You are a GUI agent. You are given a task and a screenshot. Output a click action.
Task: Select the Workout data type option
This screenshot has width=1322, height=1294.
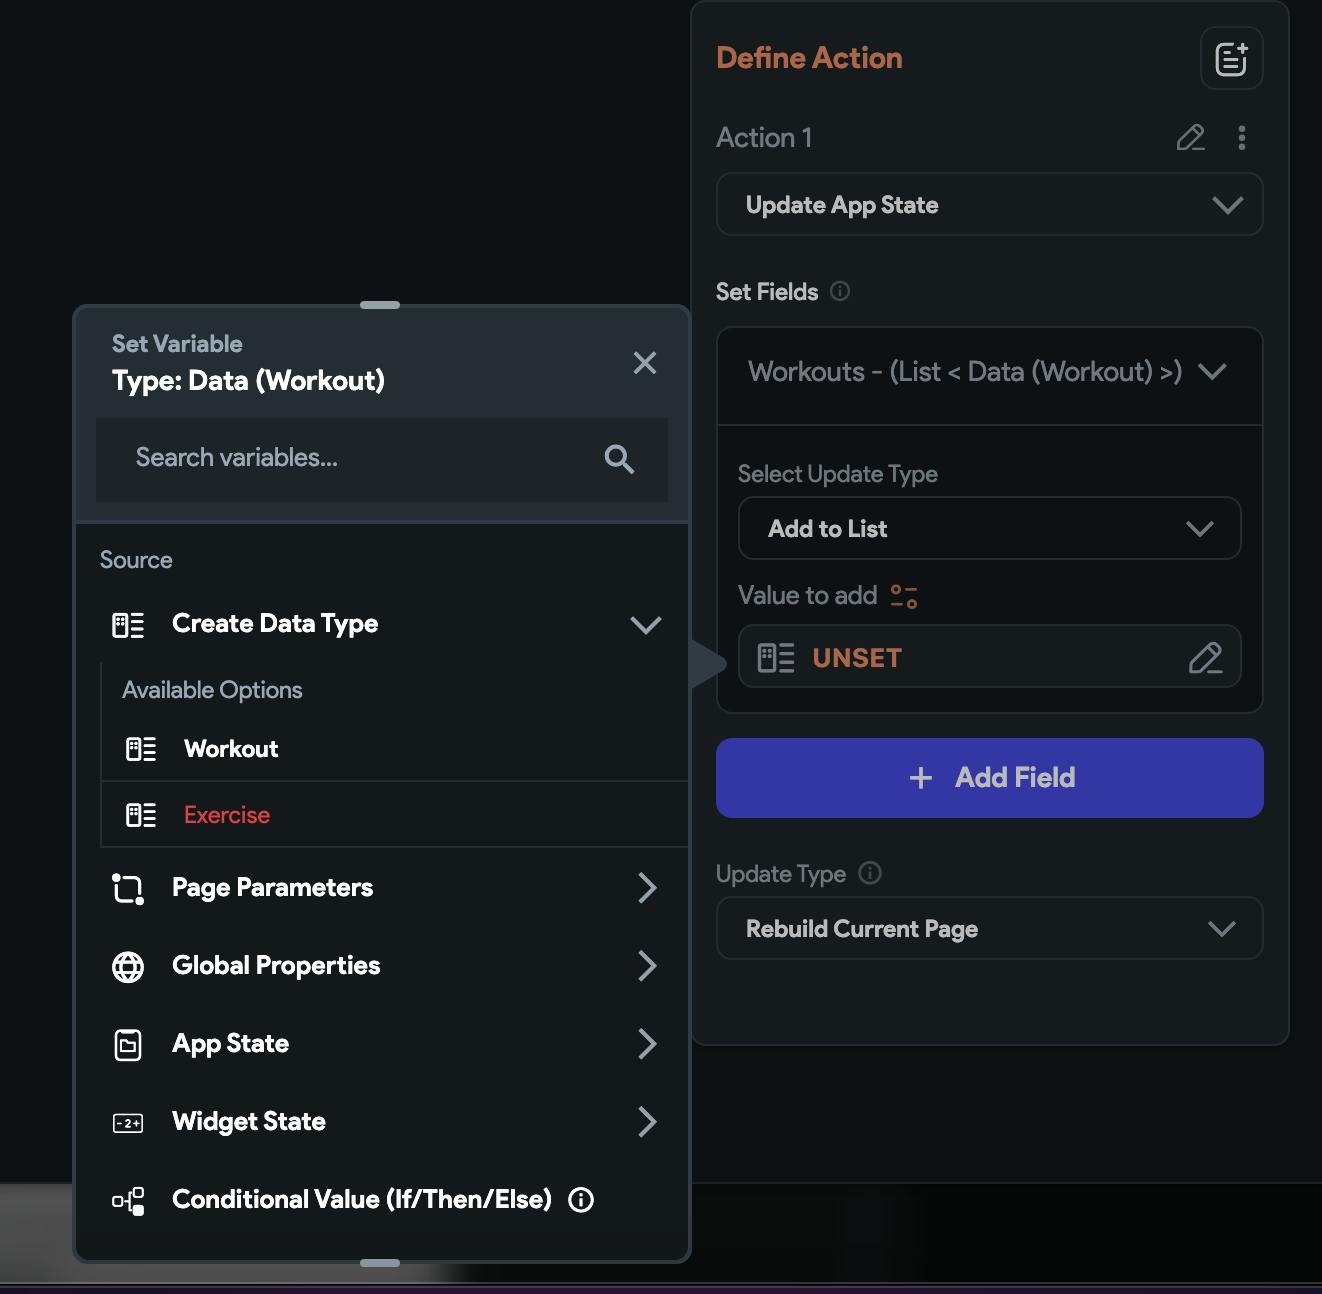pyautogui.click(x=231, y=749)
